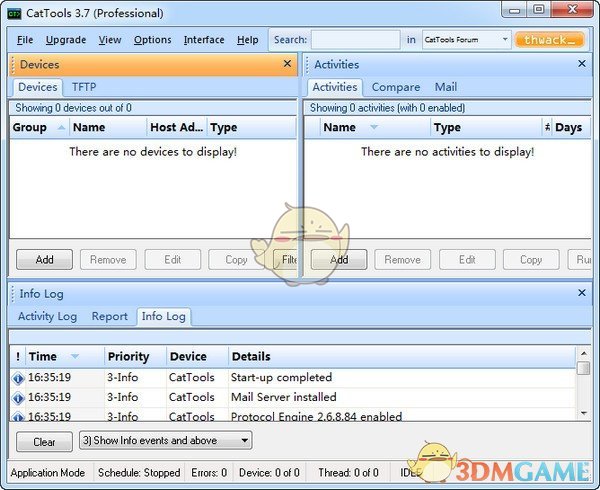The height and width of the screenshot is (490, 600).
Task: Click the Days column header
Action: (571, 127)
